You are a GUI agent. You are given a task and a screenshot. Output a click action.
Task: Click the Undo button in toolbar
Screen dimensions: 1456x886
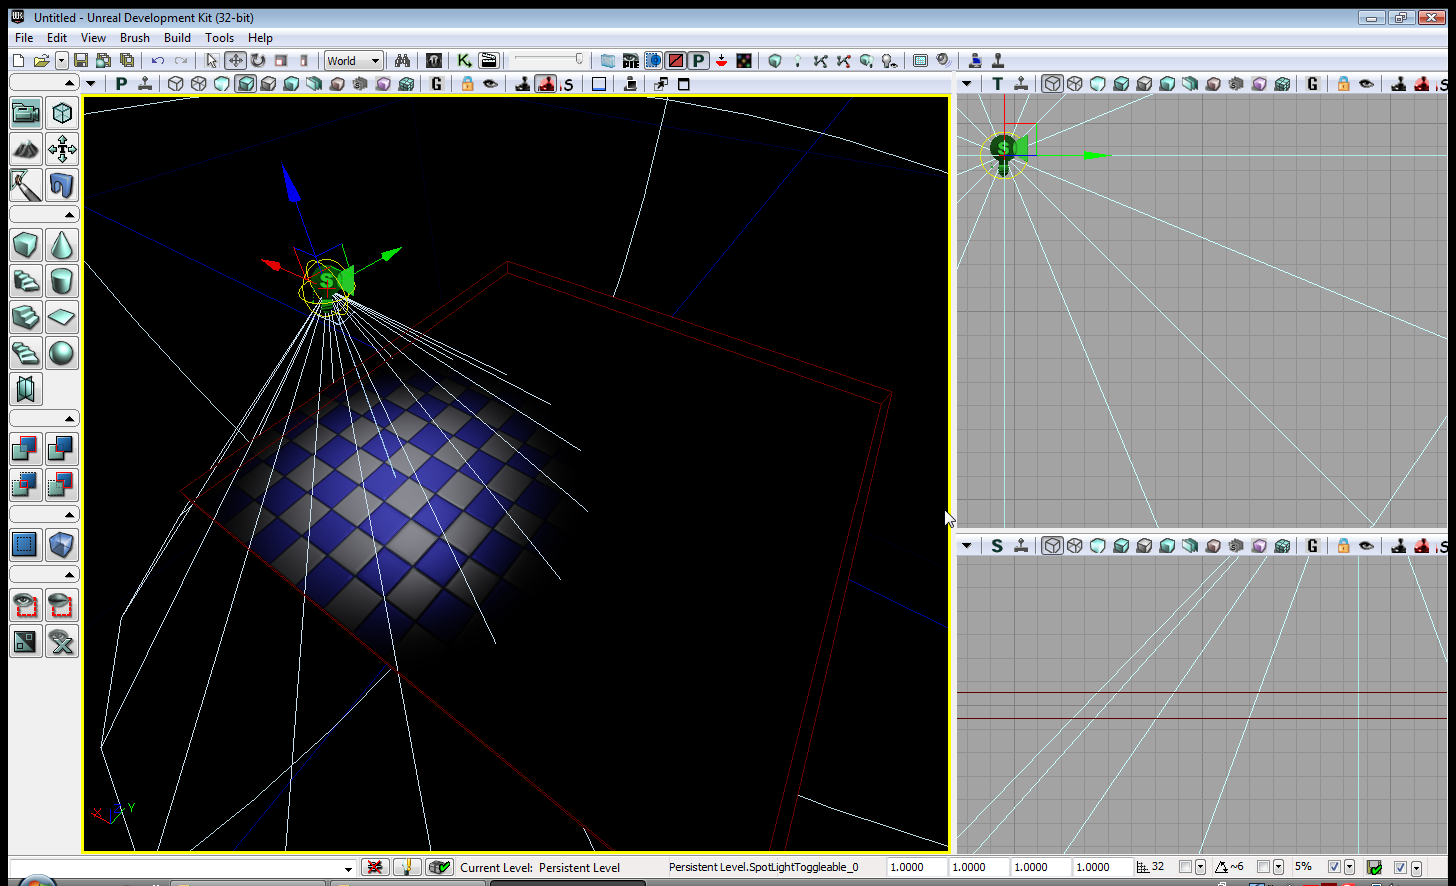(x=158, y=61)
